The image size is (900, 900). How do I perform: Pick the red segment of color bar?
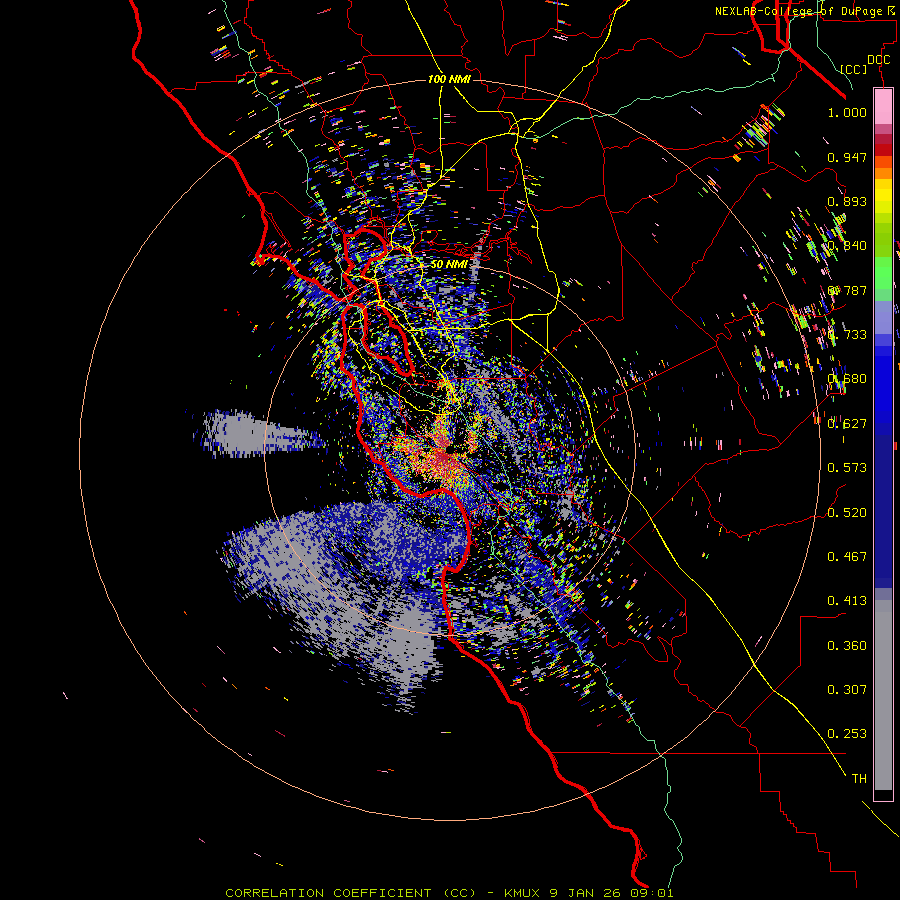(883, 149)
